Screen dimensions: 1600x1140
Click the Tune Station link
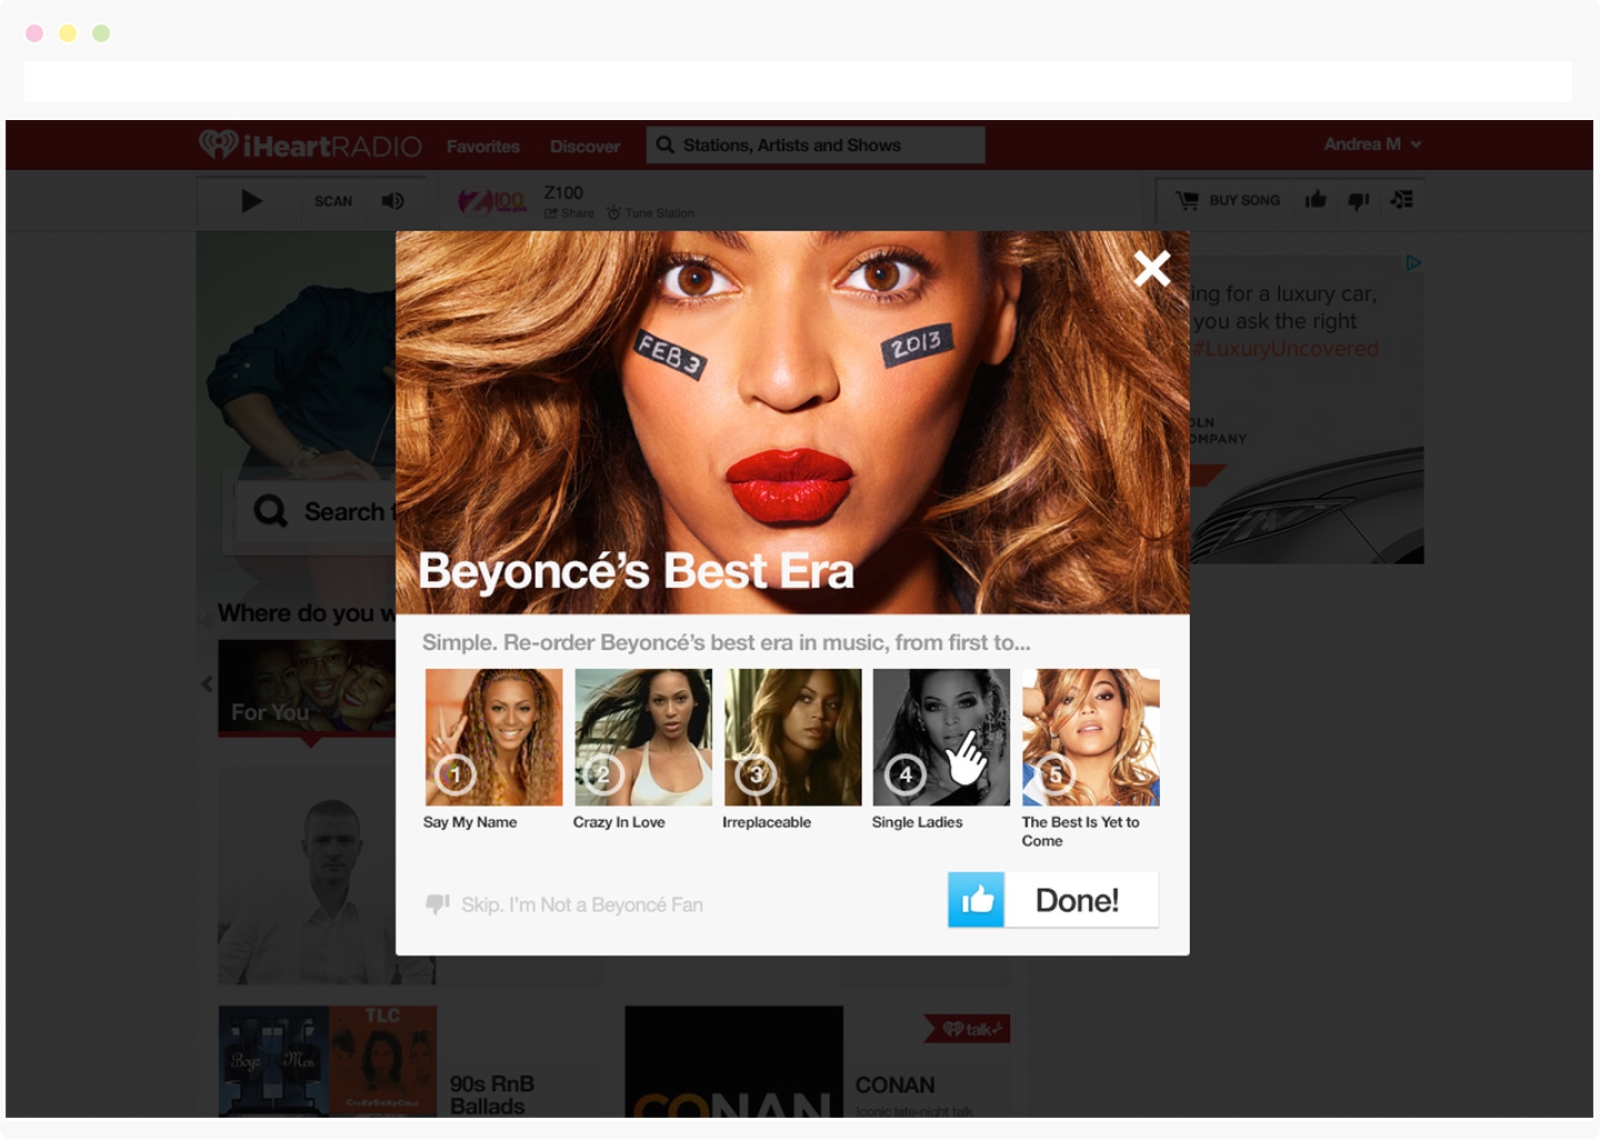coord(650,213)
